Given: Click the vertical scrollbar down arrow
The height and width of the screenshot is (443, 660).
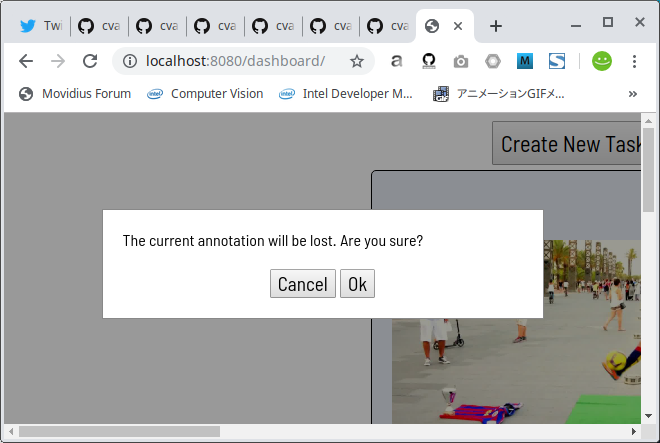Looking at the screenshot, I should tap(648, 416).
